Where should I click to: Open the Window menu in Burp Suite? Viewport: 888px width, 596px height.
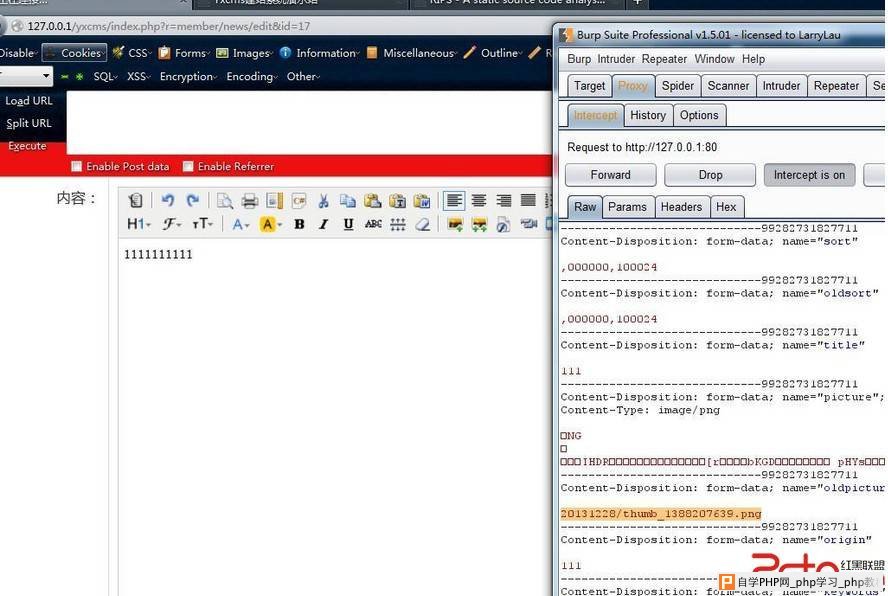click(x=714, y=59)
